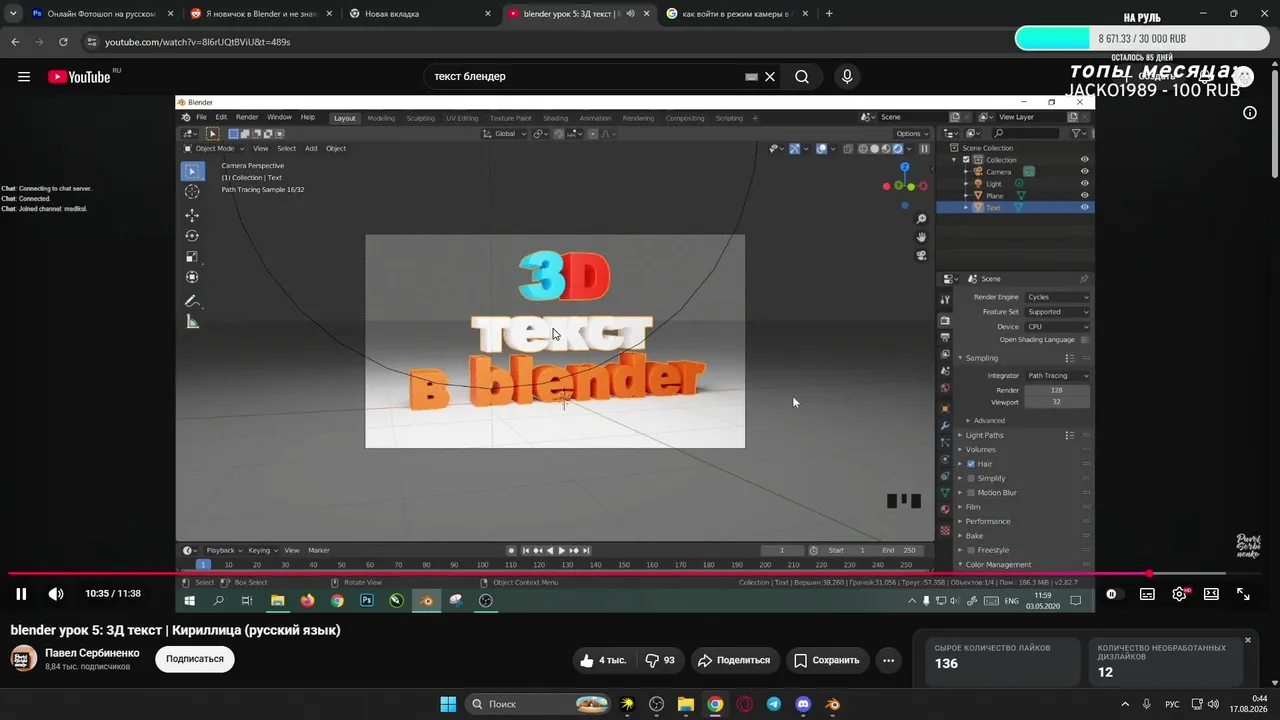Open the Edit menu in Blender

click(221, 118)
